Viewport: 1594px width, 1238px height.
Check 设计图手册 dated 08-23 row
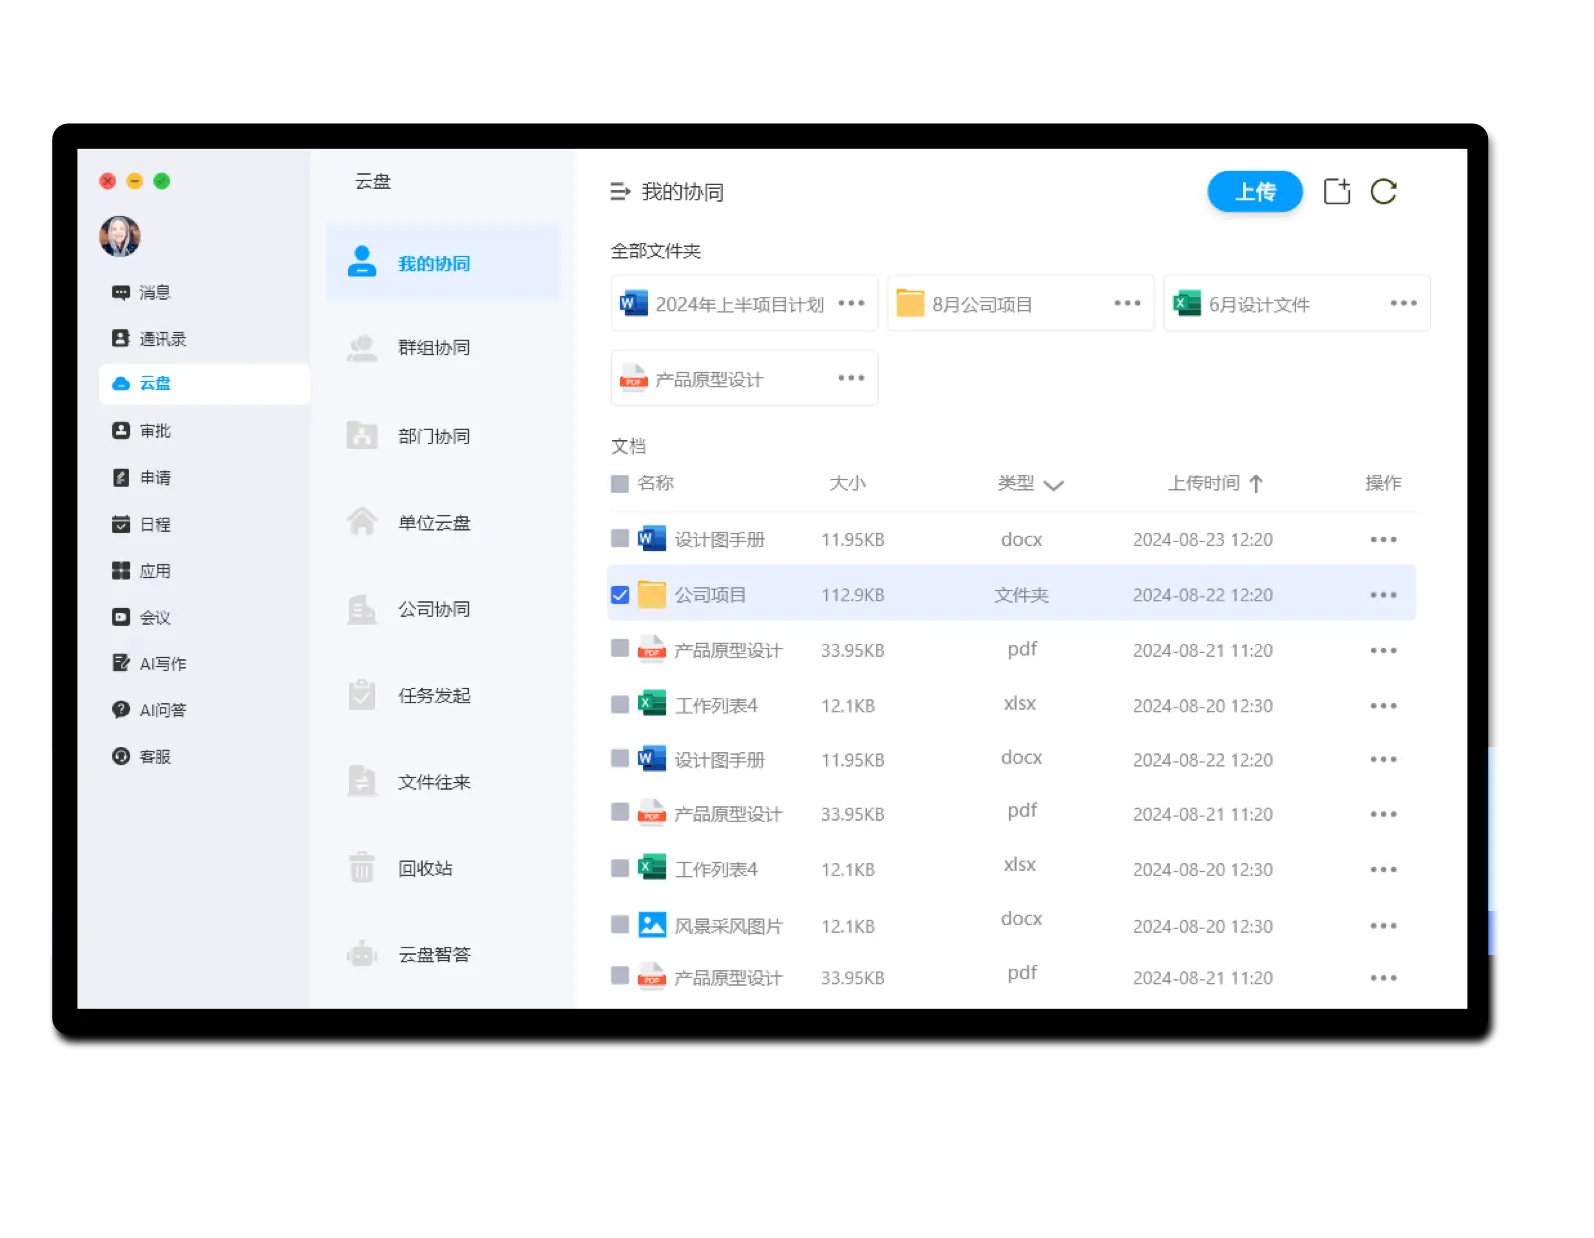coord(620,539)
